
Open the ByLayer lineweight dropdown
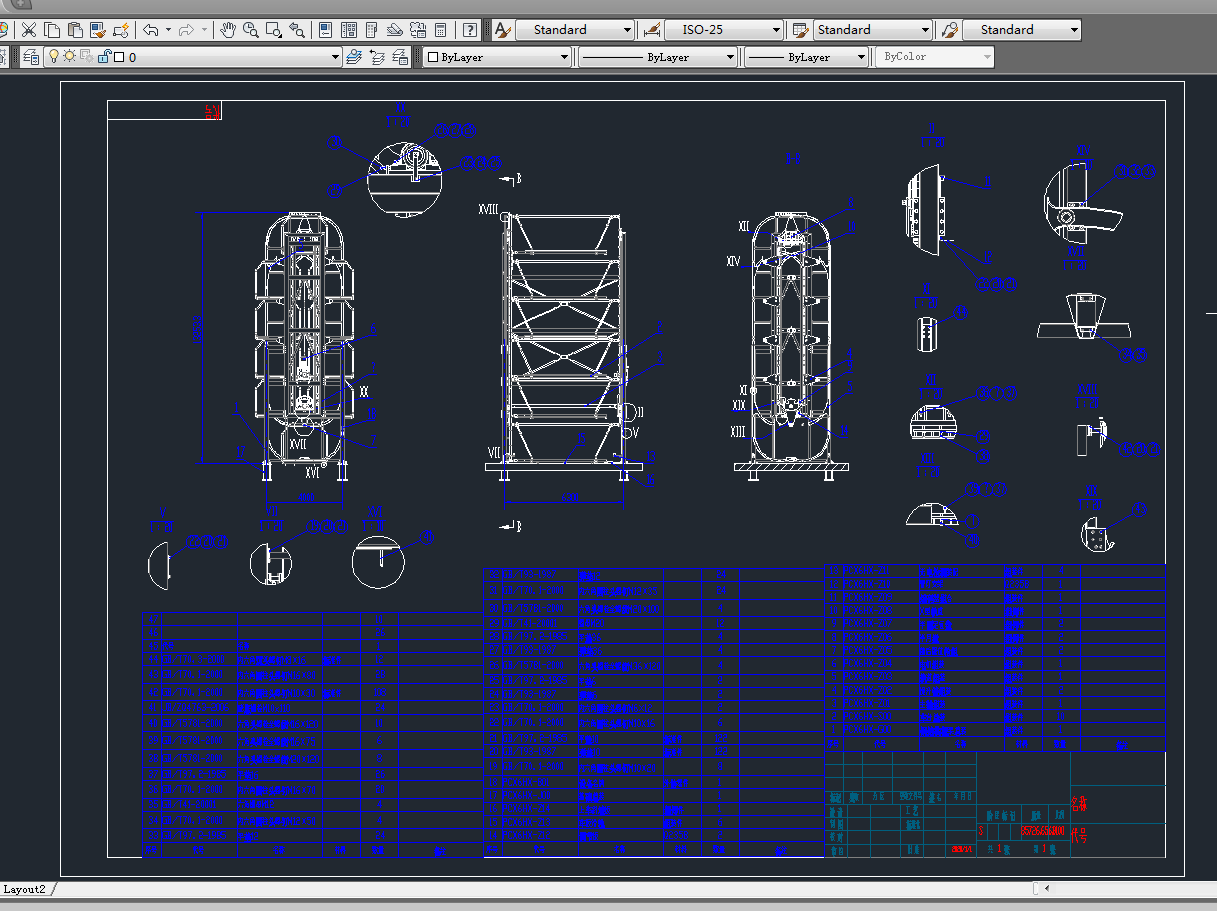[x=807, y=57]
